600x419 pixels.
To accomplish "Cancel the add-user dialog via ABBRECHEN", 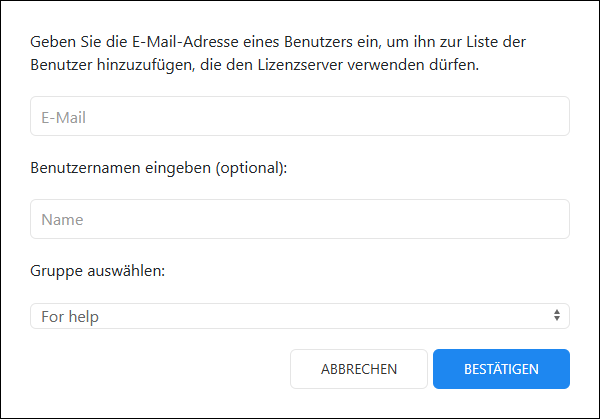I will [x=359, y=369].
